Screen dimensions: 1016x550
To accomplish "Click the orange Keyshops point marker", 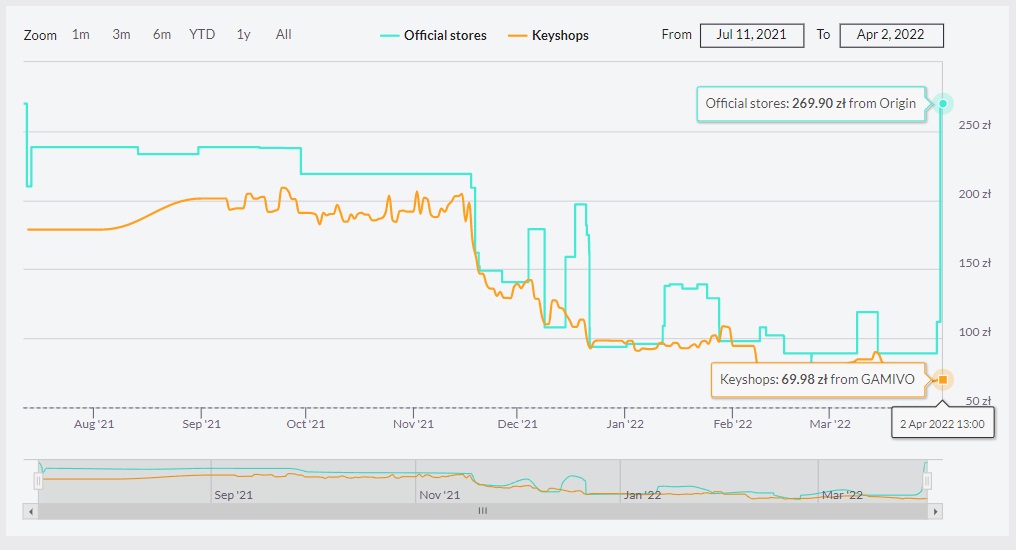I will (942, 380).
